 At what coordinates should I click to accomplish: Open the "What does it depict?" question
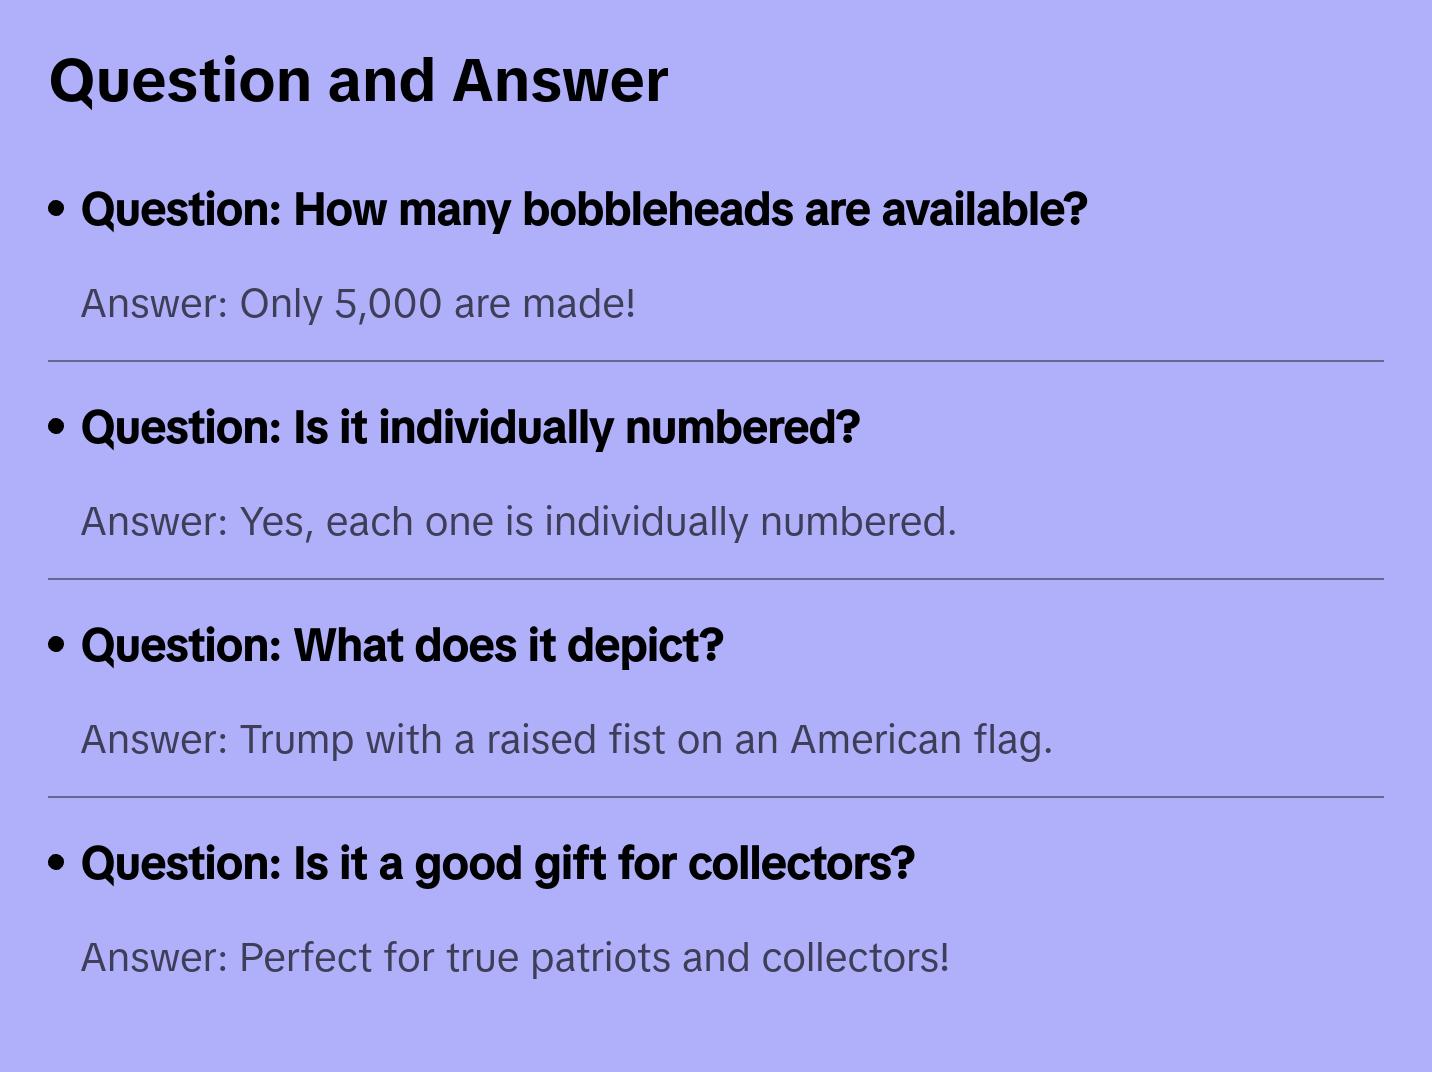(402, 646)
